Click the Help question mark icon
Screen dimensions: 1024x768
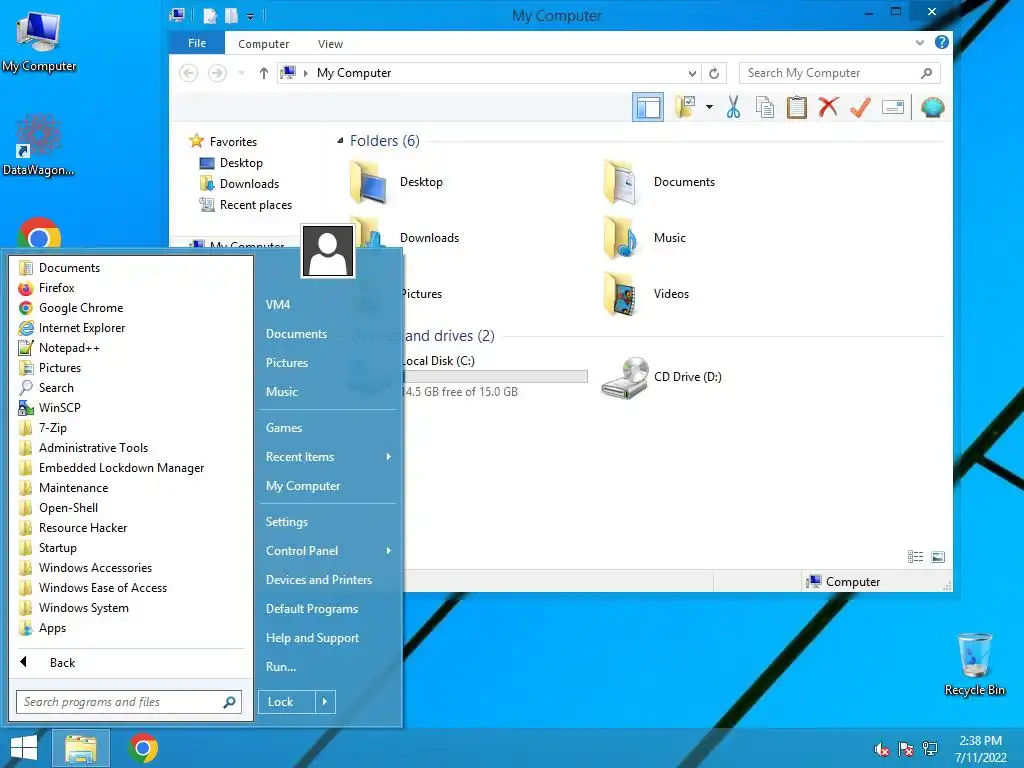941,42
